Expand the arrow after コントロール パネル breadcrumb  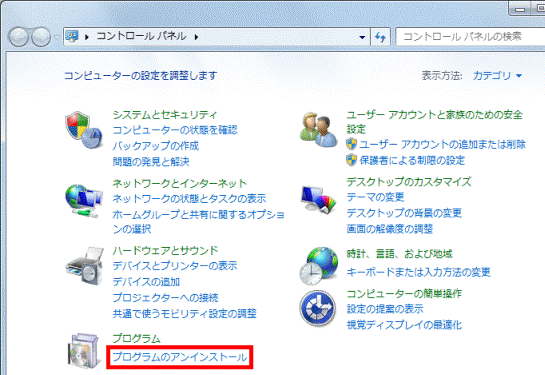(x=196, y=37)
